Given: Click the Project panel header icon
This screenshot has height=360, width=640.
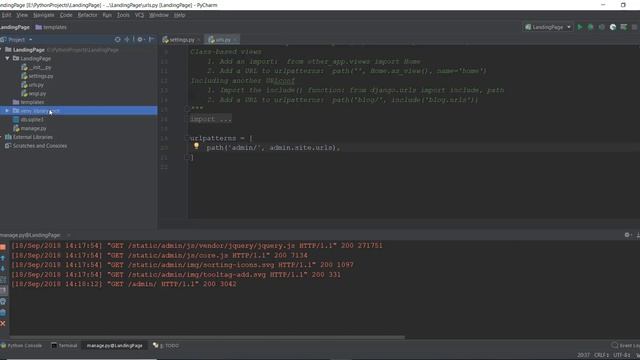Looking at the screenshot, I should point(3,40).
